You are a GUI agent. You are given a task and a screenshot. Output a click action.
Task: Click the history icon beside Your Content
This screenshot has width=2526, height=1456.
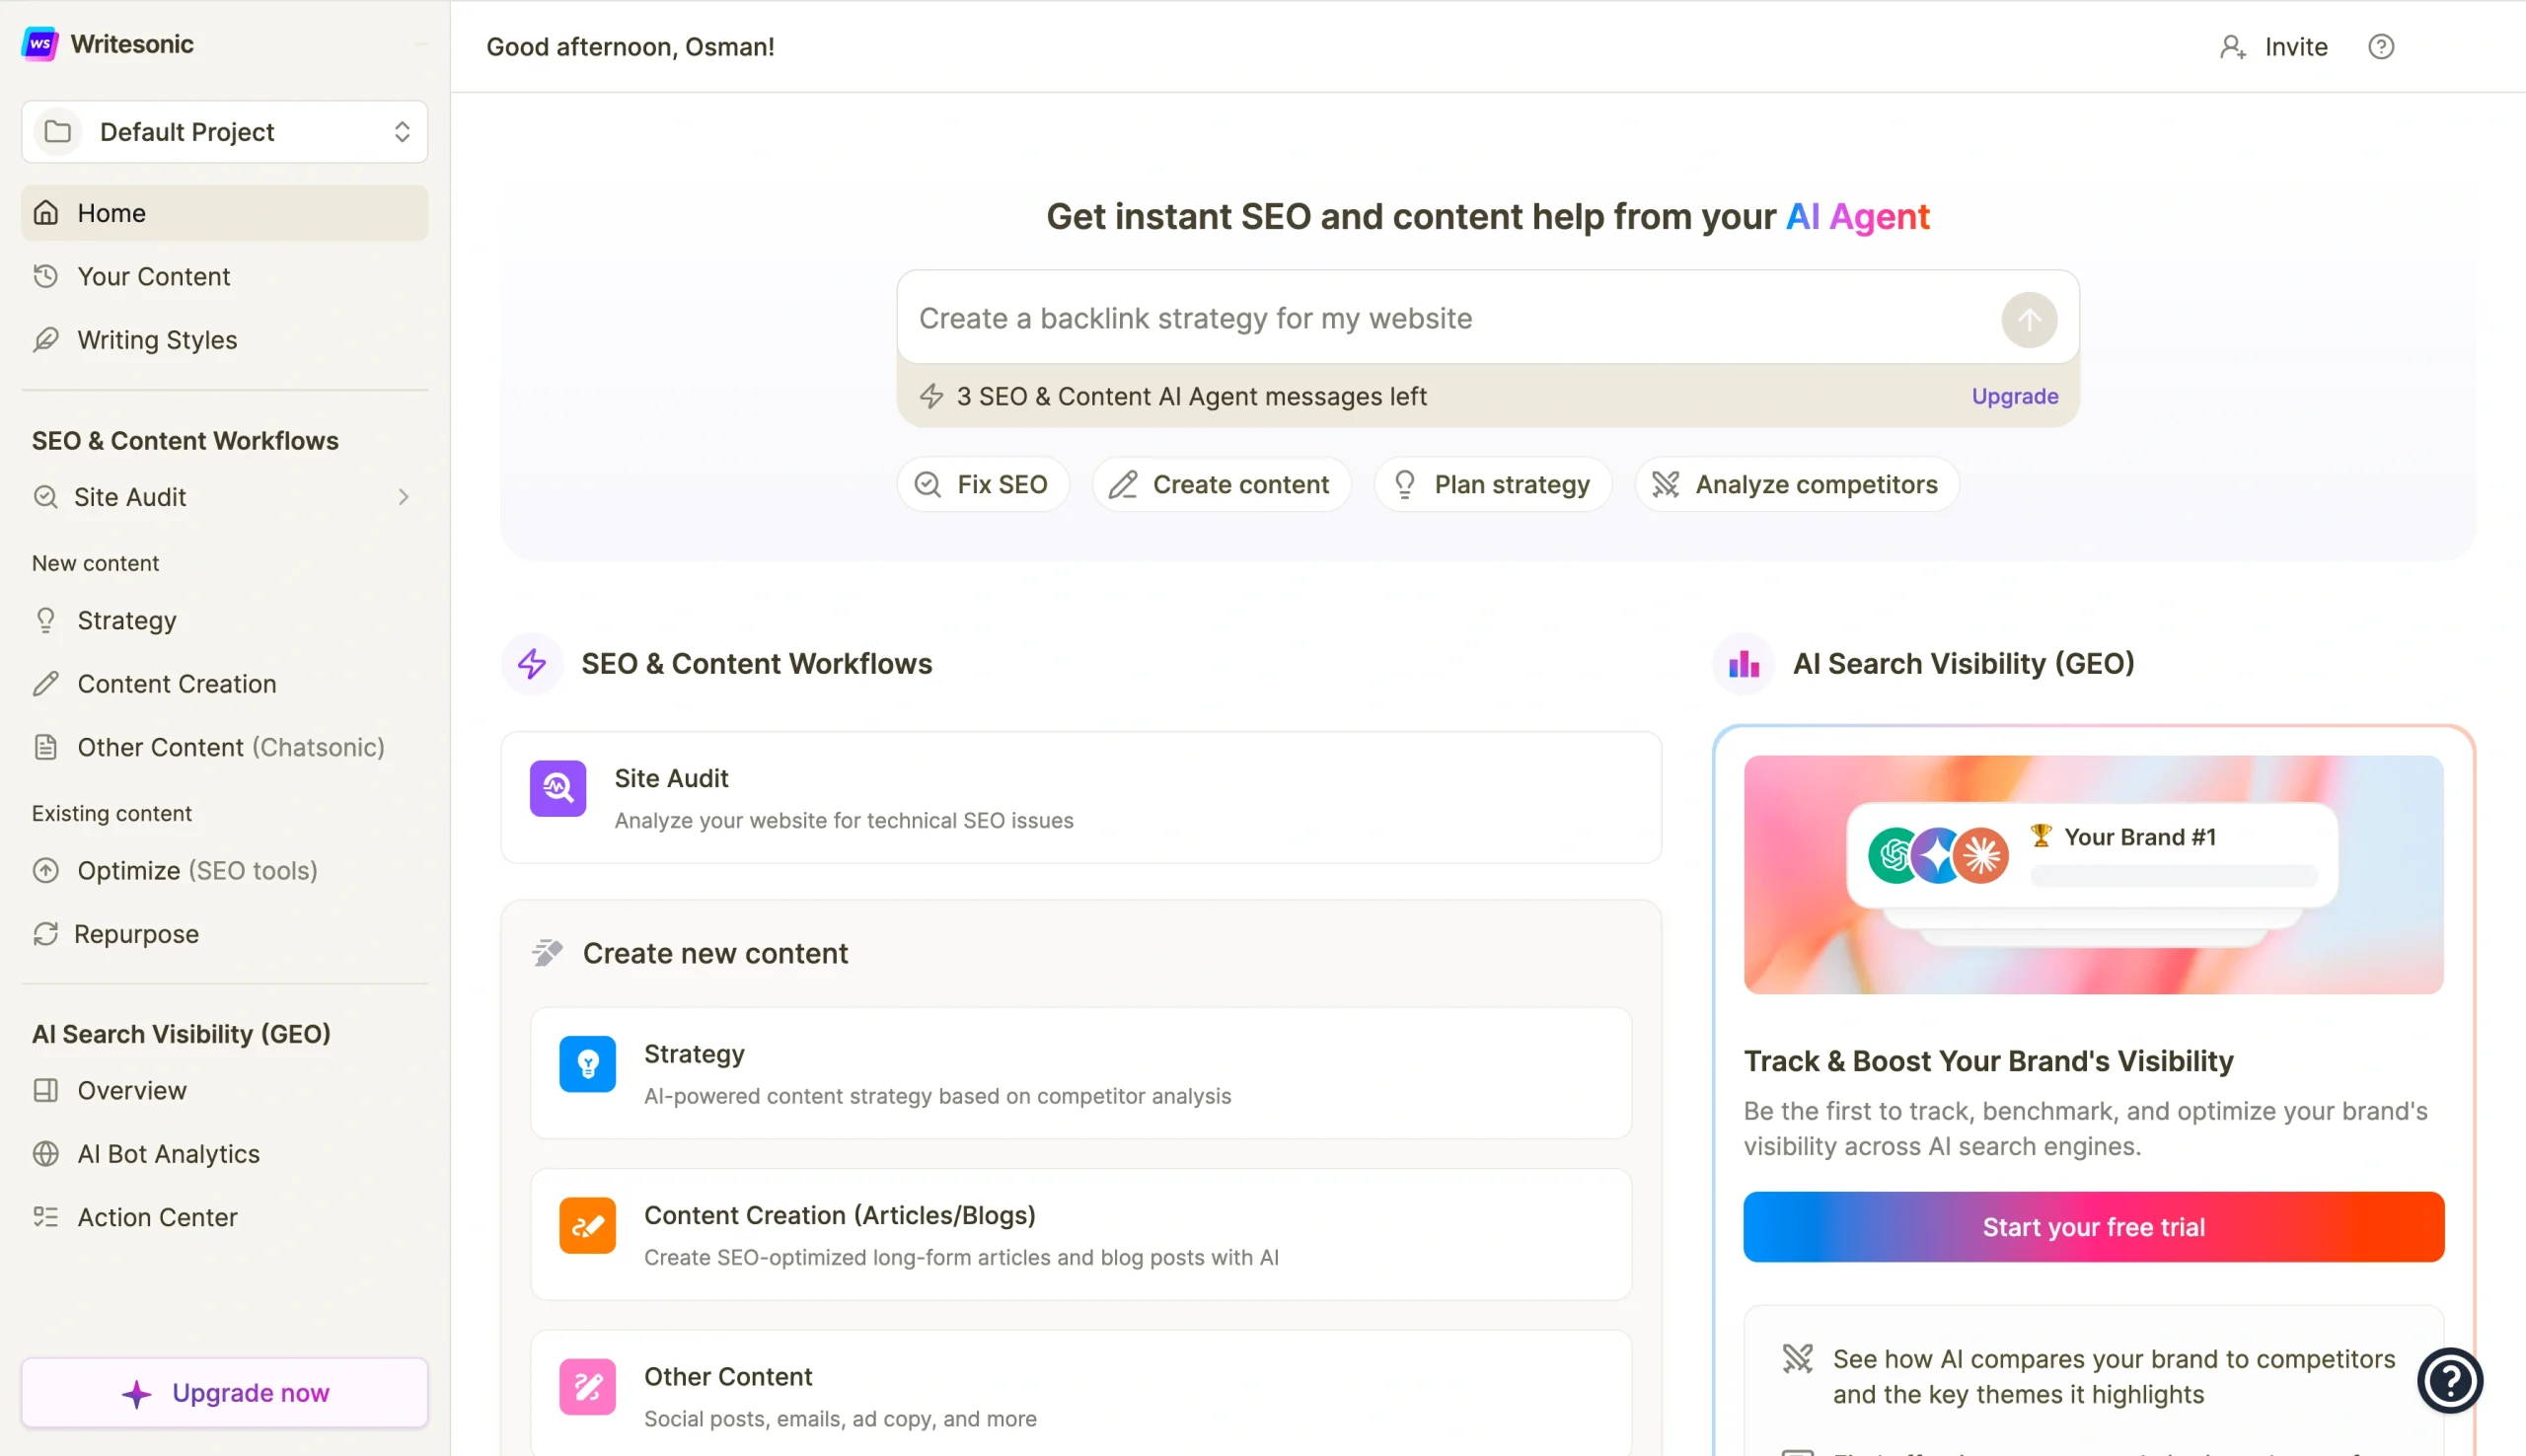point(46,276)
